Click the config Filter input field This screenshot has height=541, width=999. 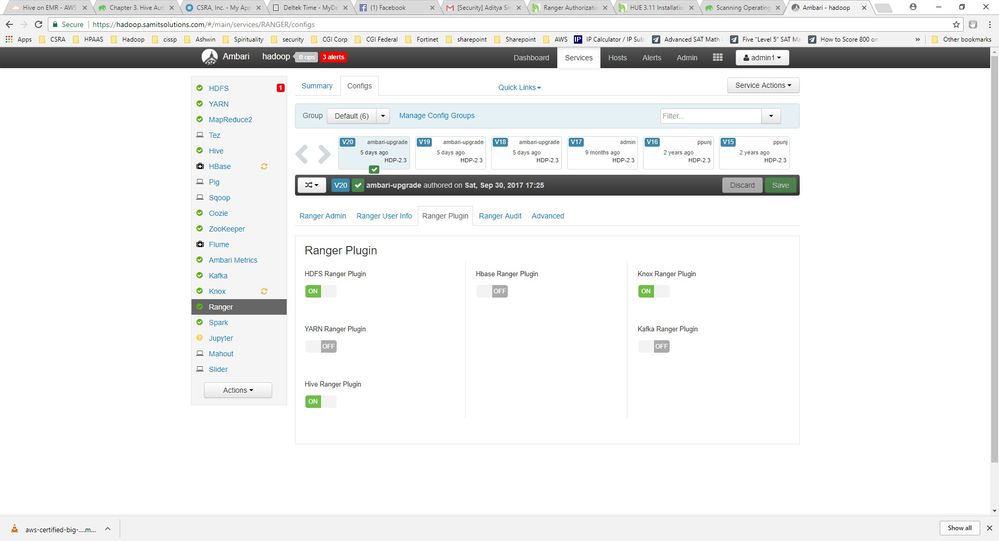711,116
